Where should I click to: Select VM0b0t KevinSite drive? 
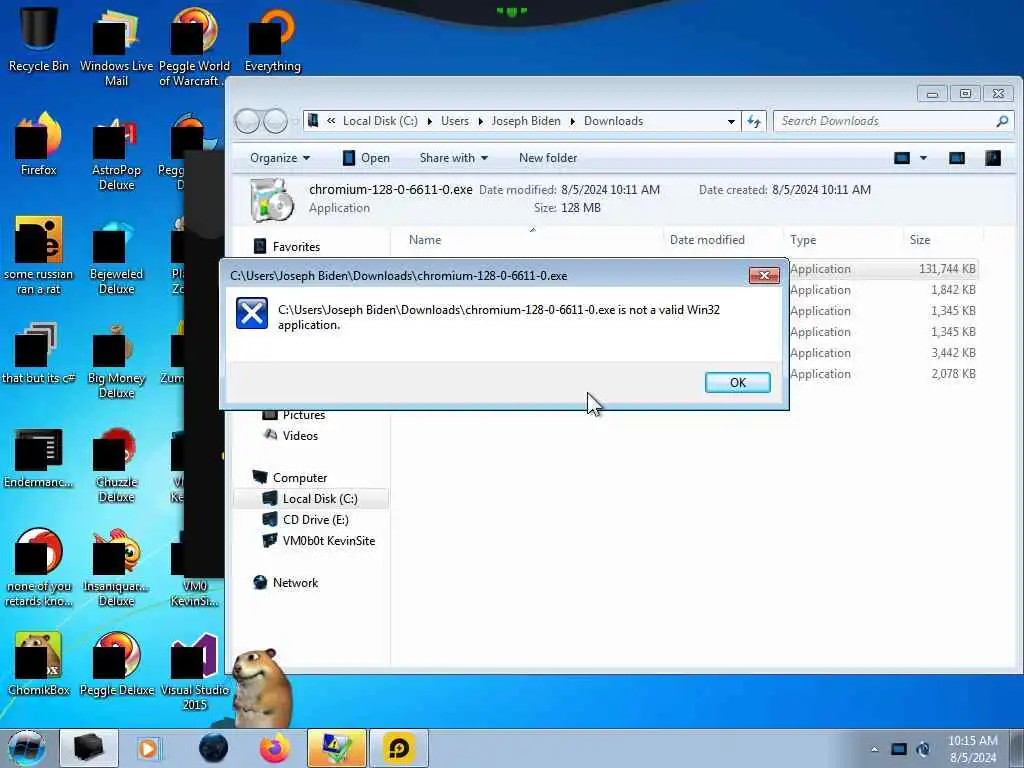click(x=328, y=541)
